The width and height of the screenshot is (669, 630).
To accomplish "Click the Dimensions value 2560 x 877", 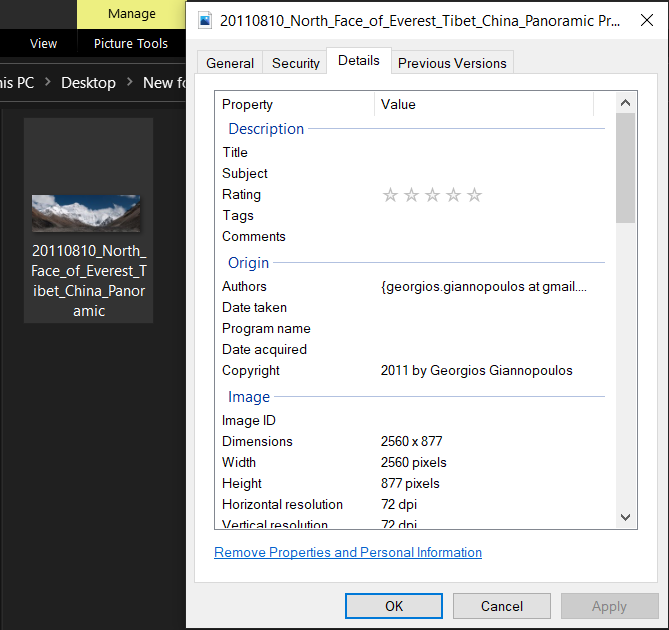I will pos(411,441).
